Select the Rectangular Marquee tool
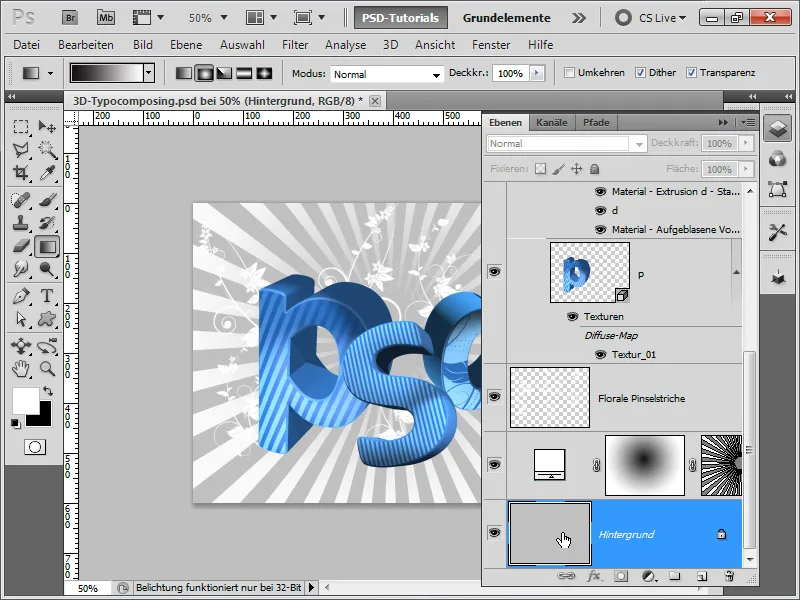 (x=20, y=126)
